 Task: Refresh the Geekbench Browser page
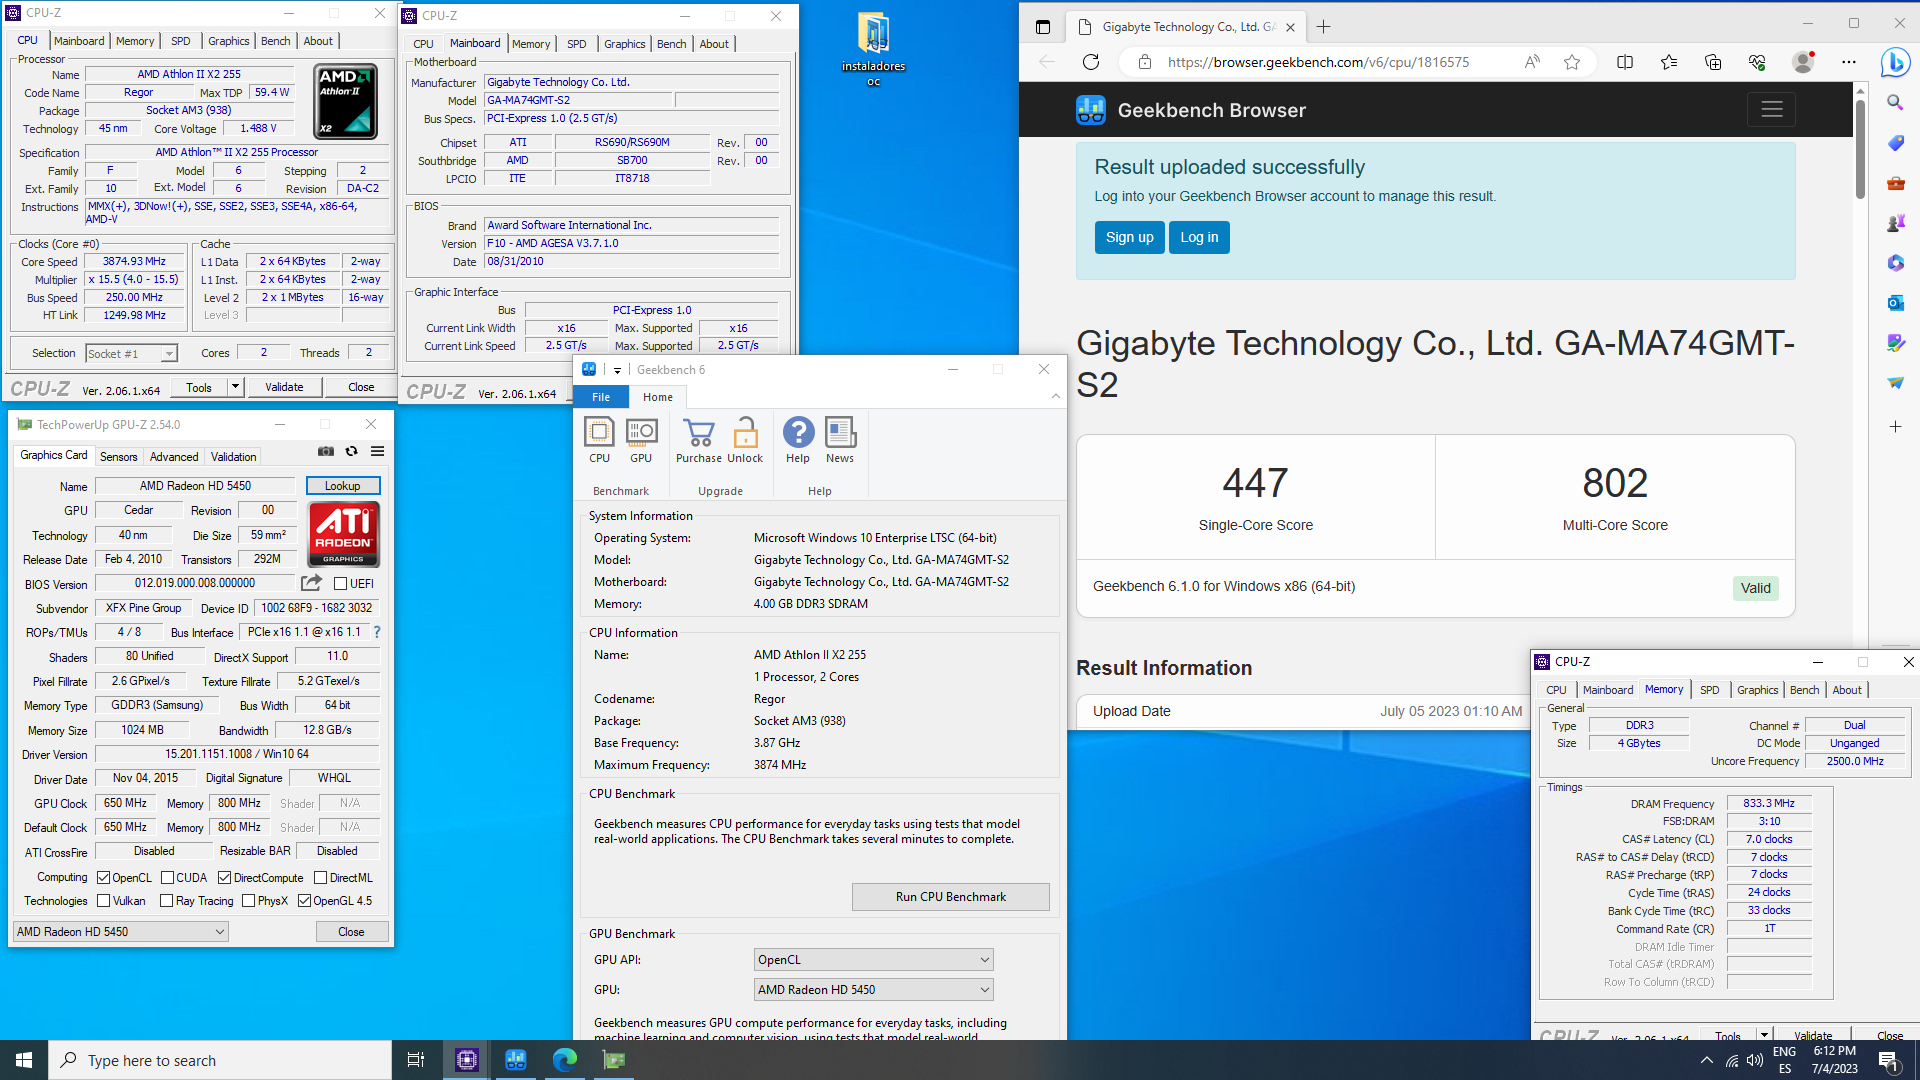pos(1091,62)
